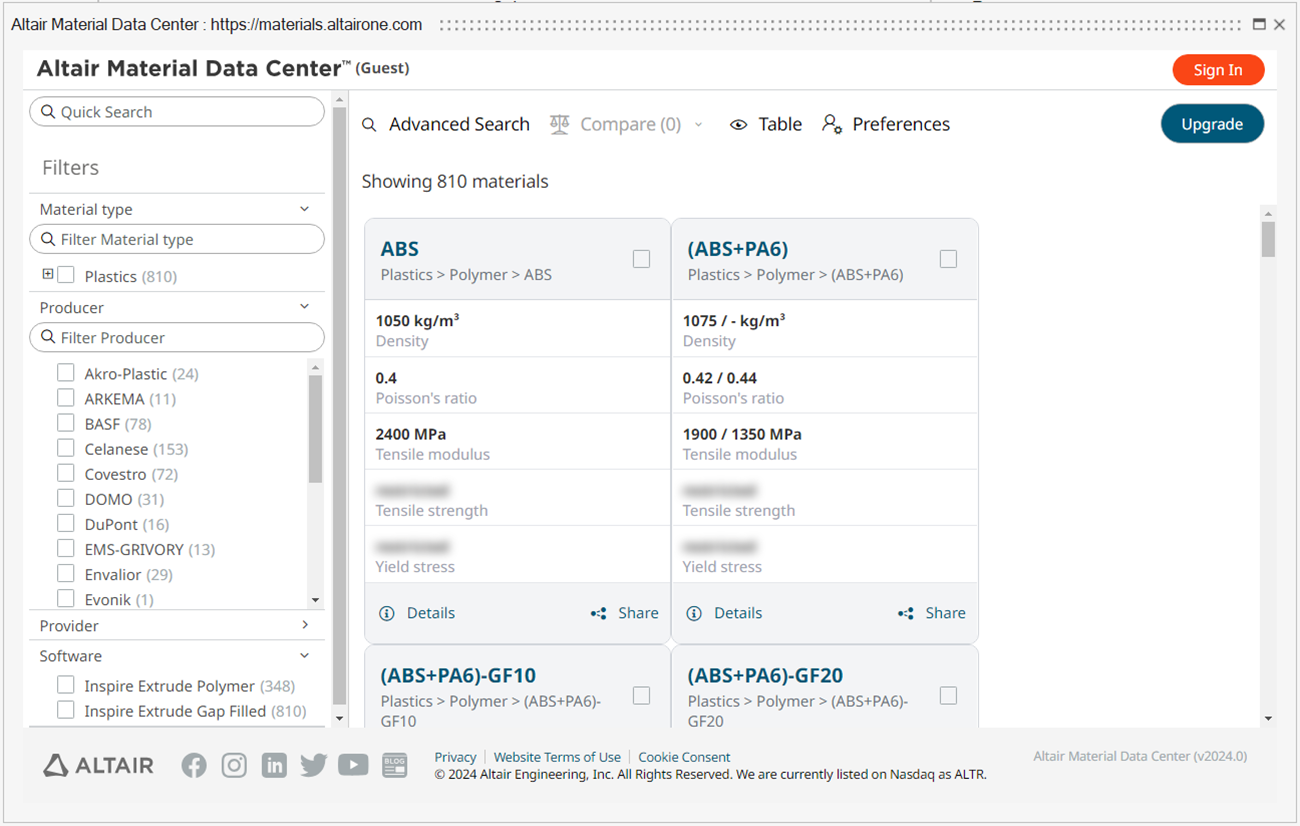The height and width of the screenshot is (826, 1300).
Task: Open Details for the ABS material
Action: coord(418,613)
